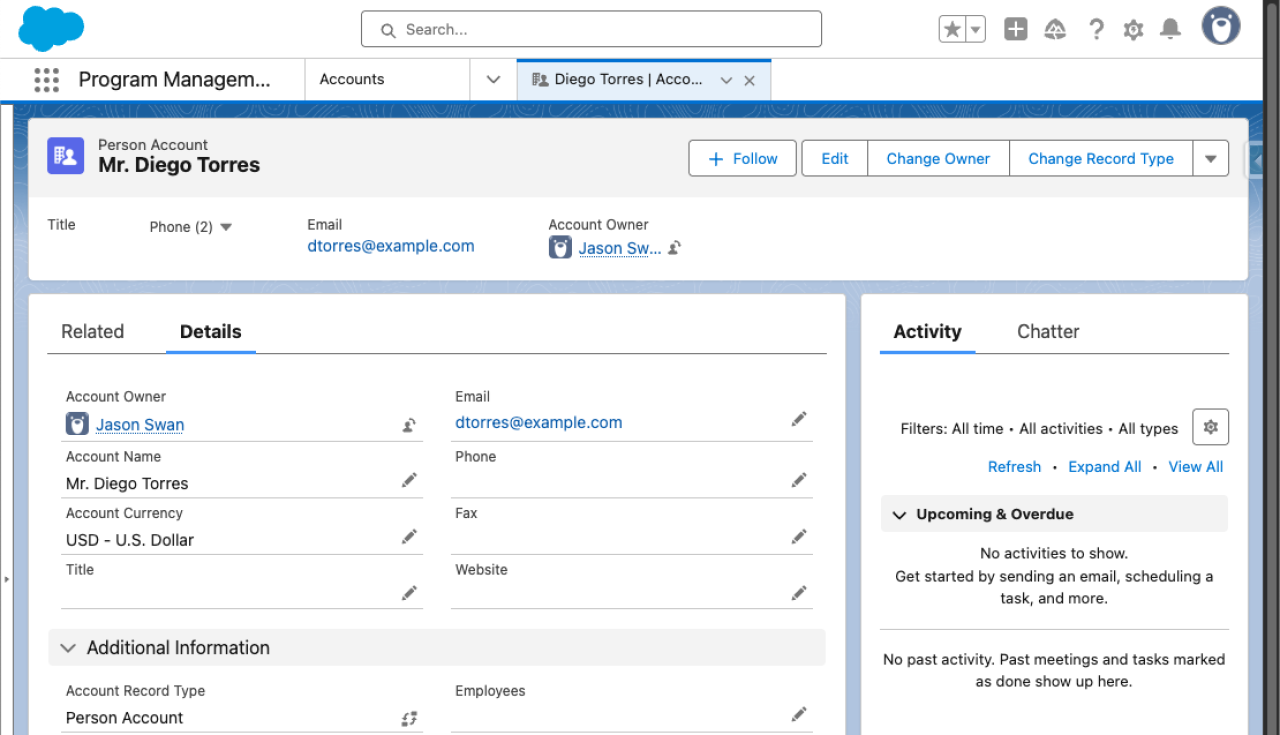Click the change owner icon beside Jason Swan
Screen dimensions: 1280x735
pyautogui.click(x=408, y=424)
